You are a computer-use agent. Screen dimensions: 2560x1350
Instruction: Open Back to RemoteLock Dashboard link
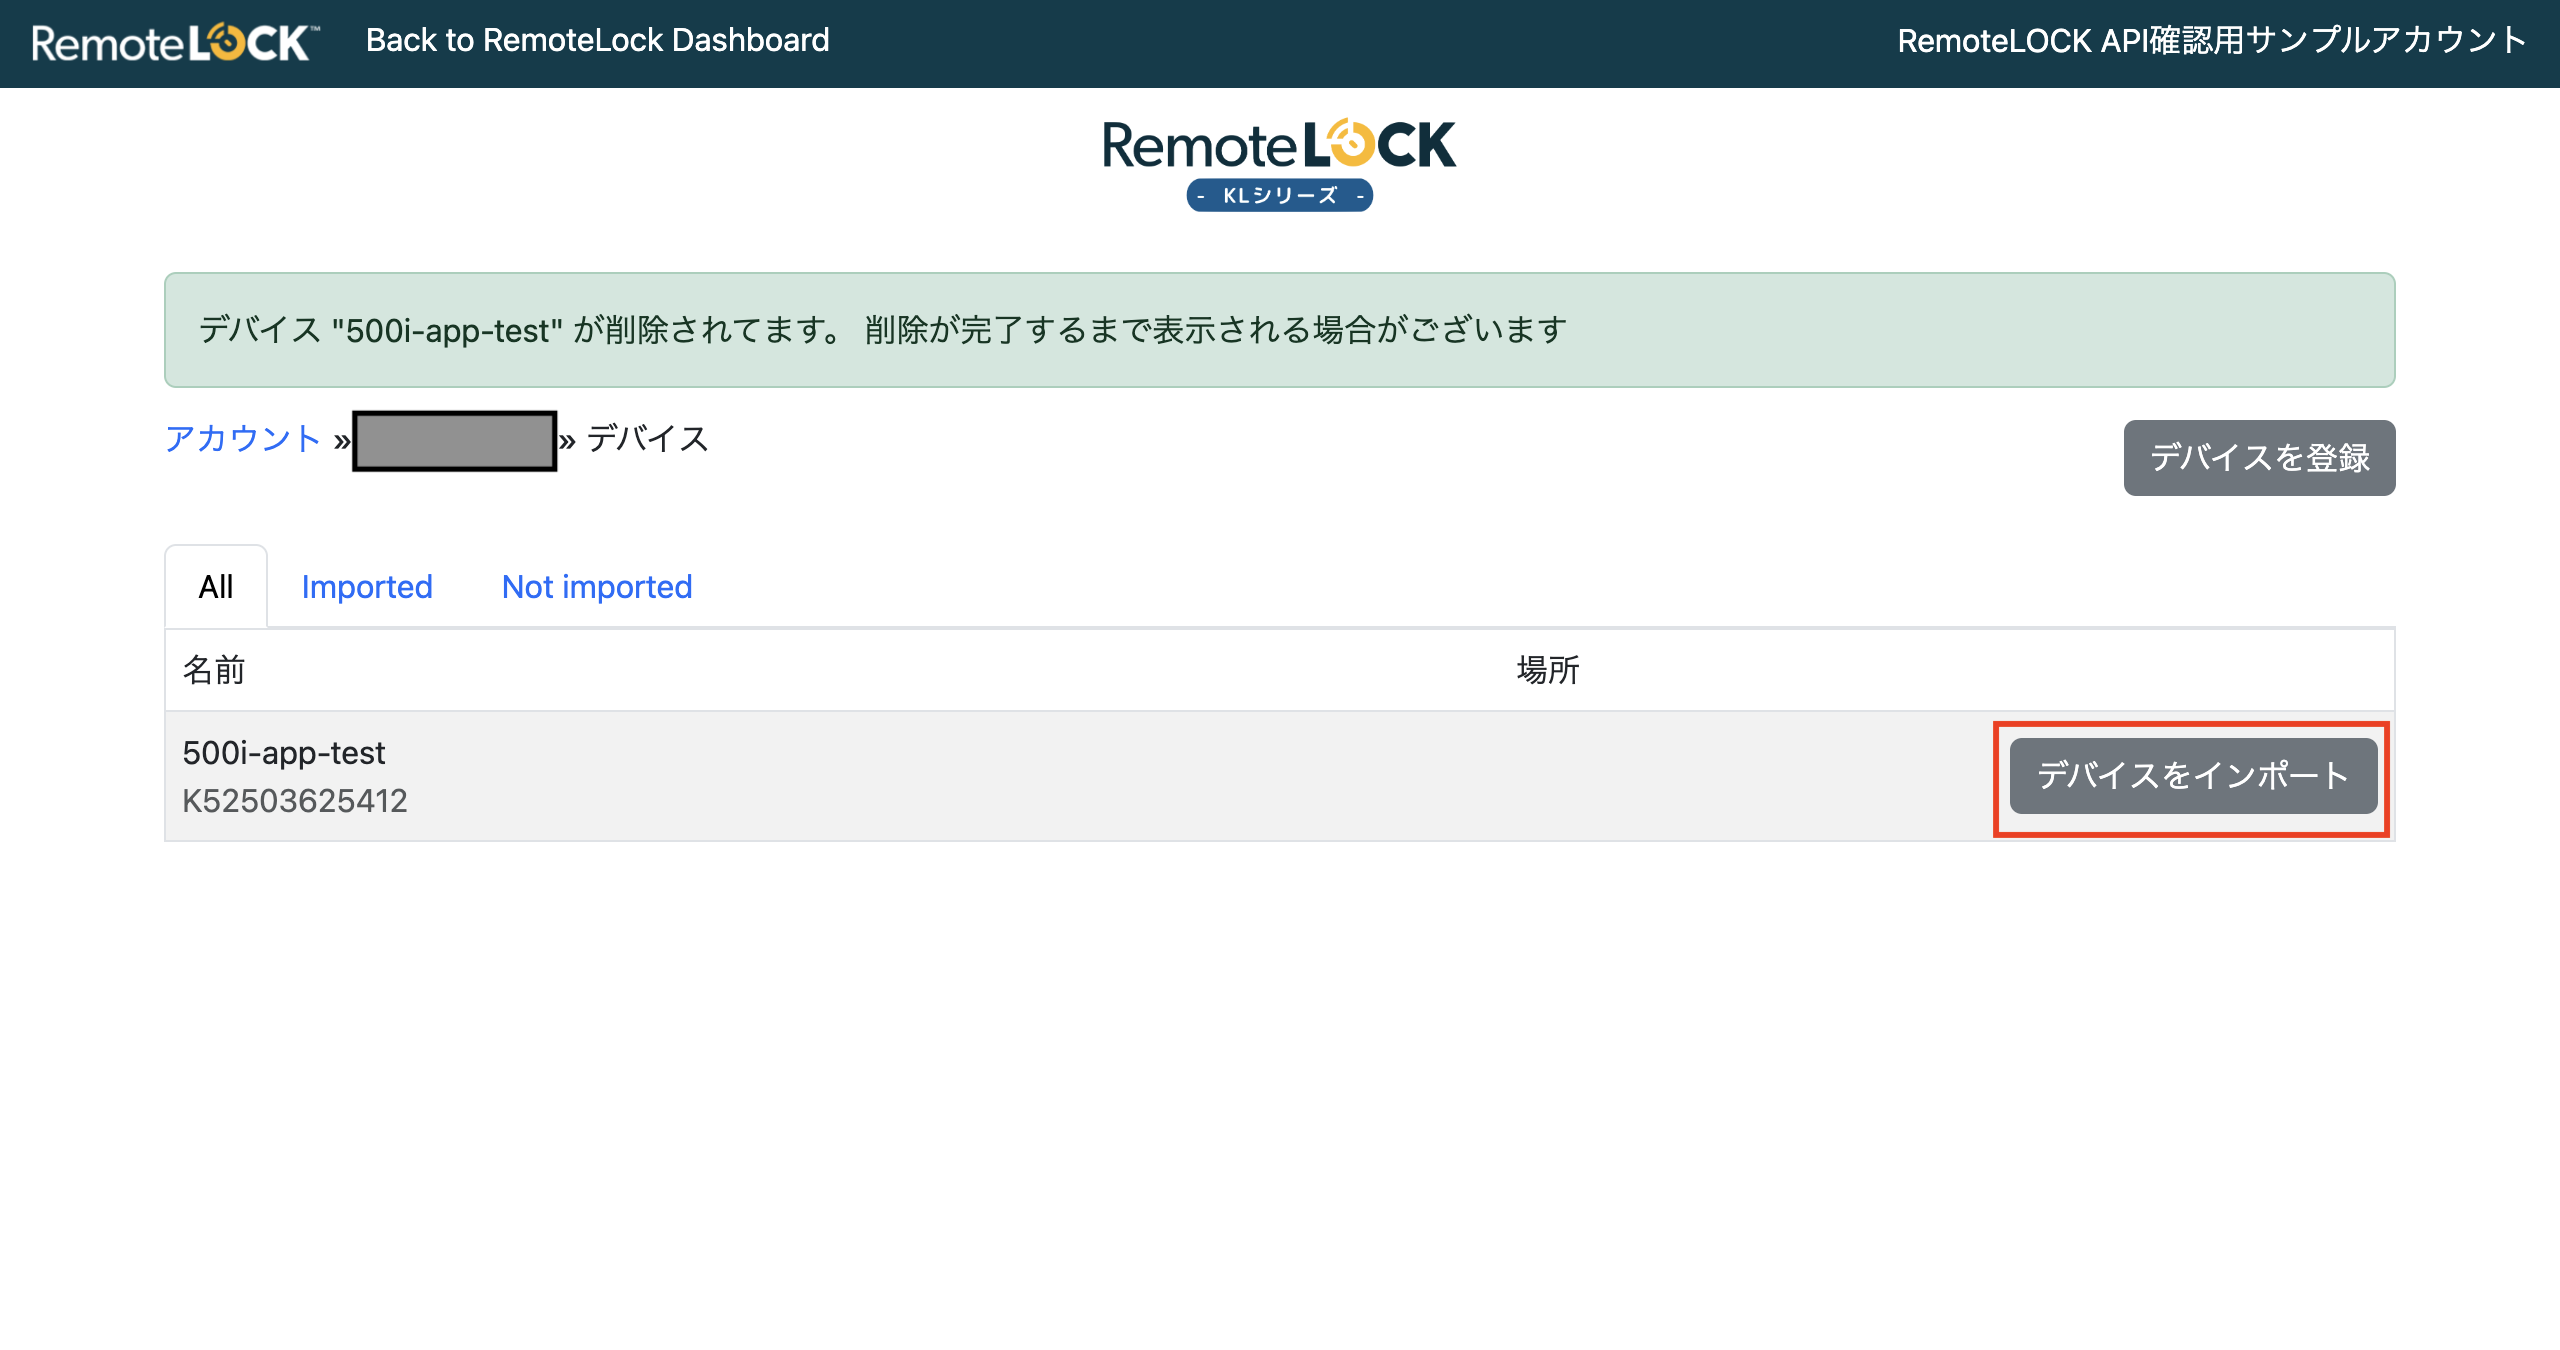pos(597,40)
